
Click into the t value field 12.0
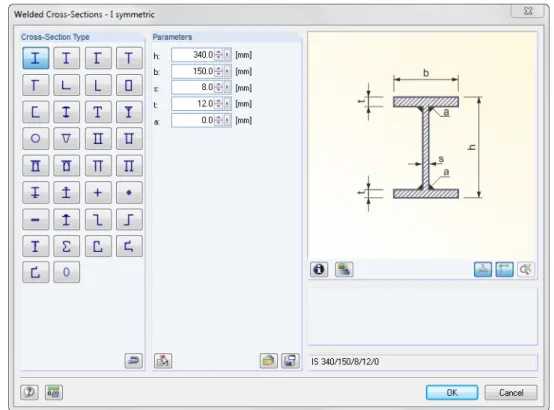[x=193, y=104]
